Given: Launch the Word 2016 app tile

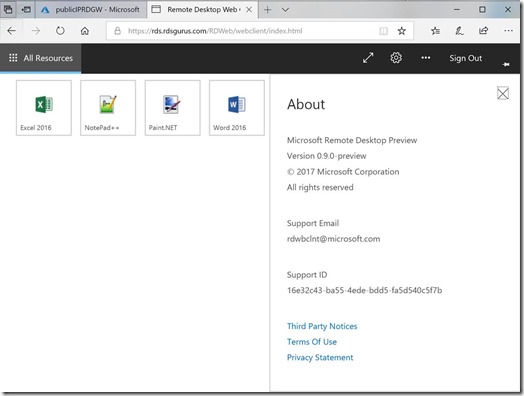Looking at the screenshot, I should point(237,108).
